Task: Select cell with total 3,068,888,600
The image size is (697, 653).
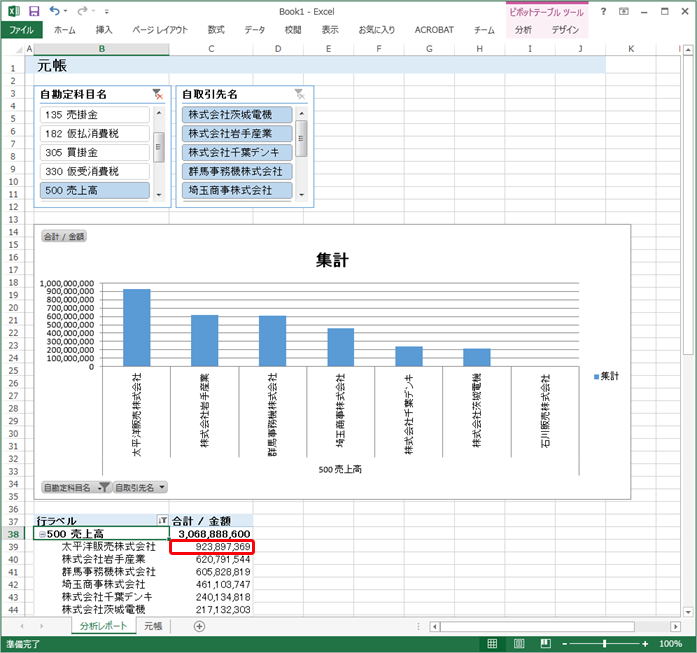Action: [x=211, y=534]
